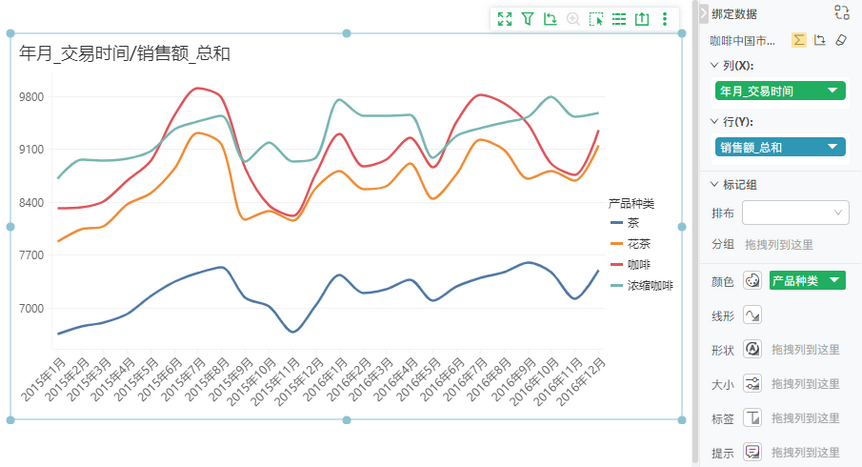Show the data list view icon

pos(619,19)
